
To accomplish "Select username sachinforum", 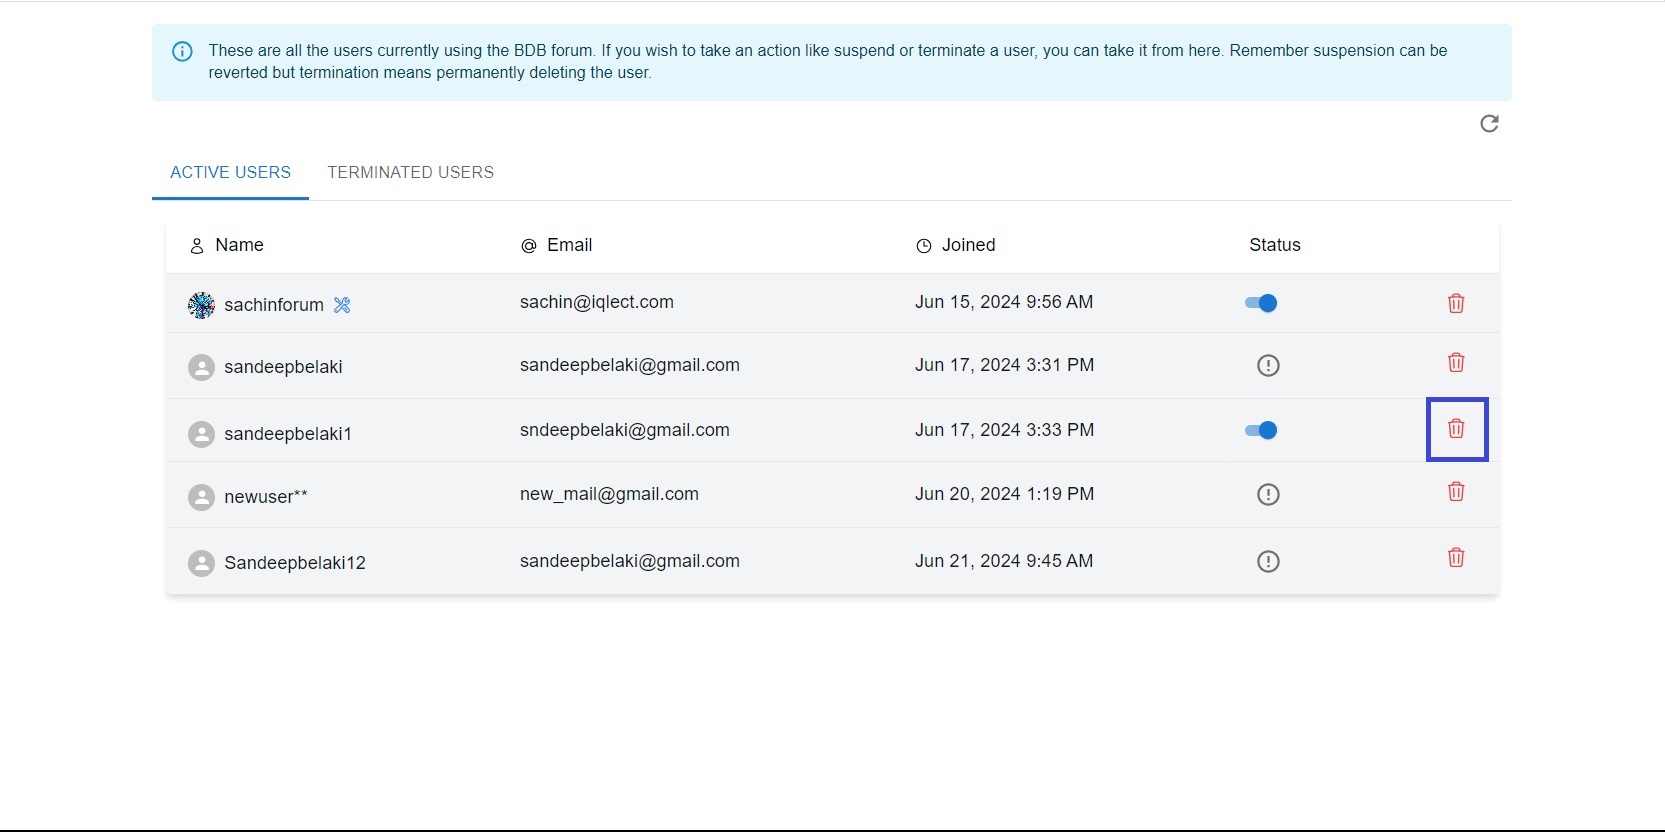I will [274, 305].
